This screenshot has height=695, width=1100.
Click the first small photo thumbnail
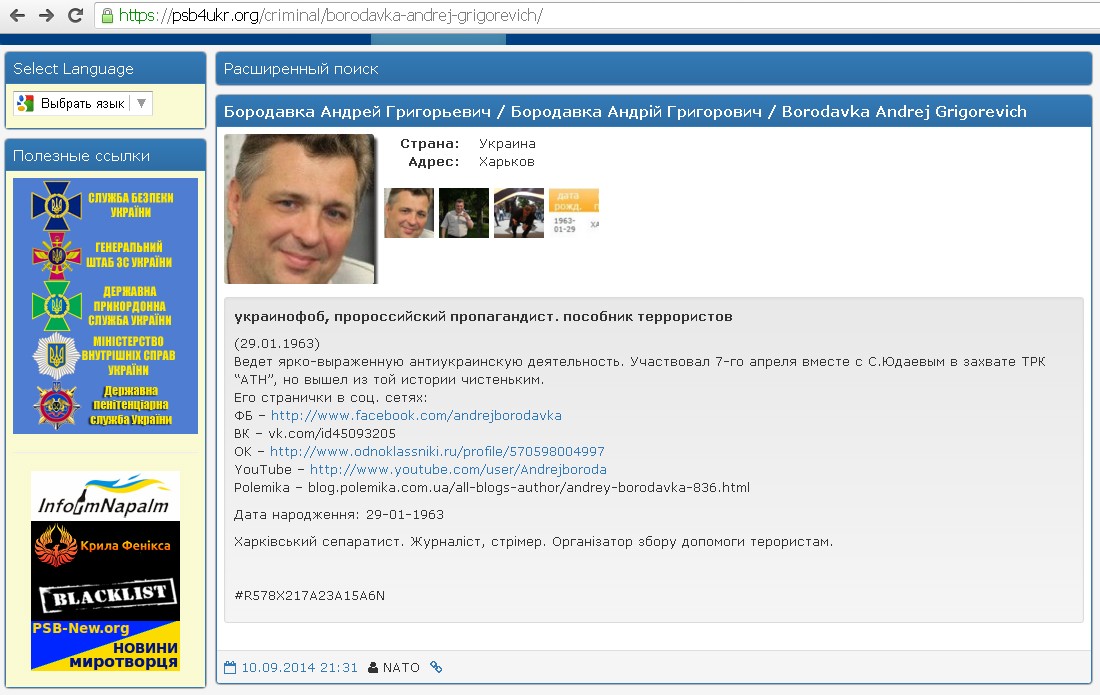coord(409,213)
